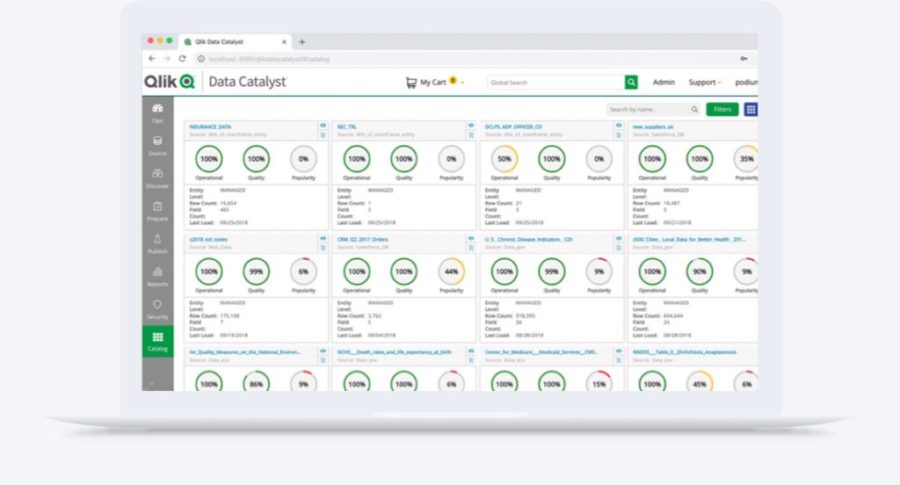This screenshot has width=900, height=485.
Task: Click the 100% Operational gauge on INSURANCE_DATA card
Action: (x=209, y=159)
